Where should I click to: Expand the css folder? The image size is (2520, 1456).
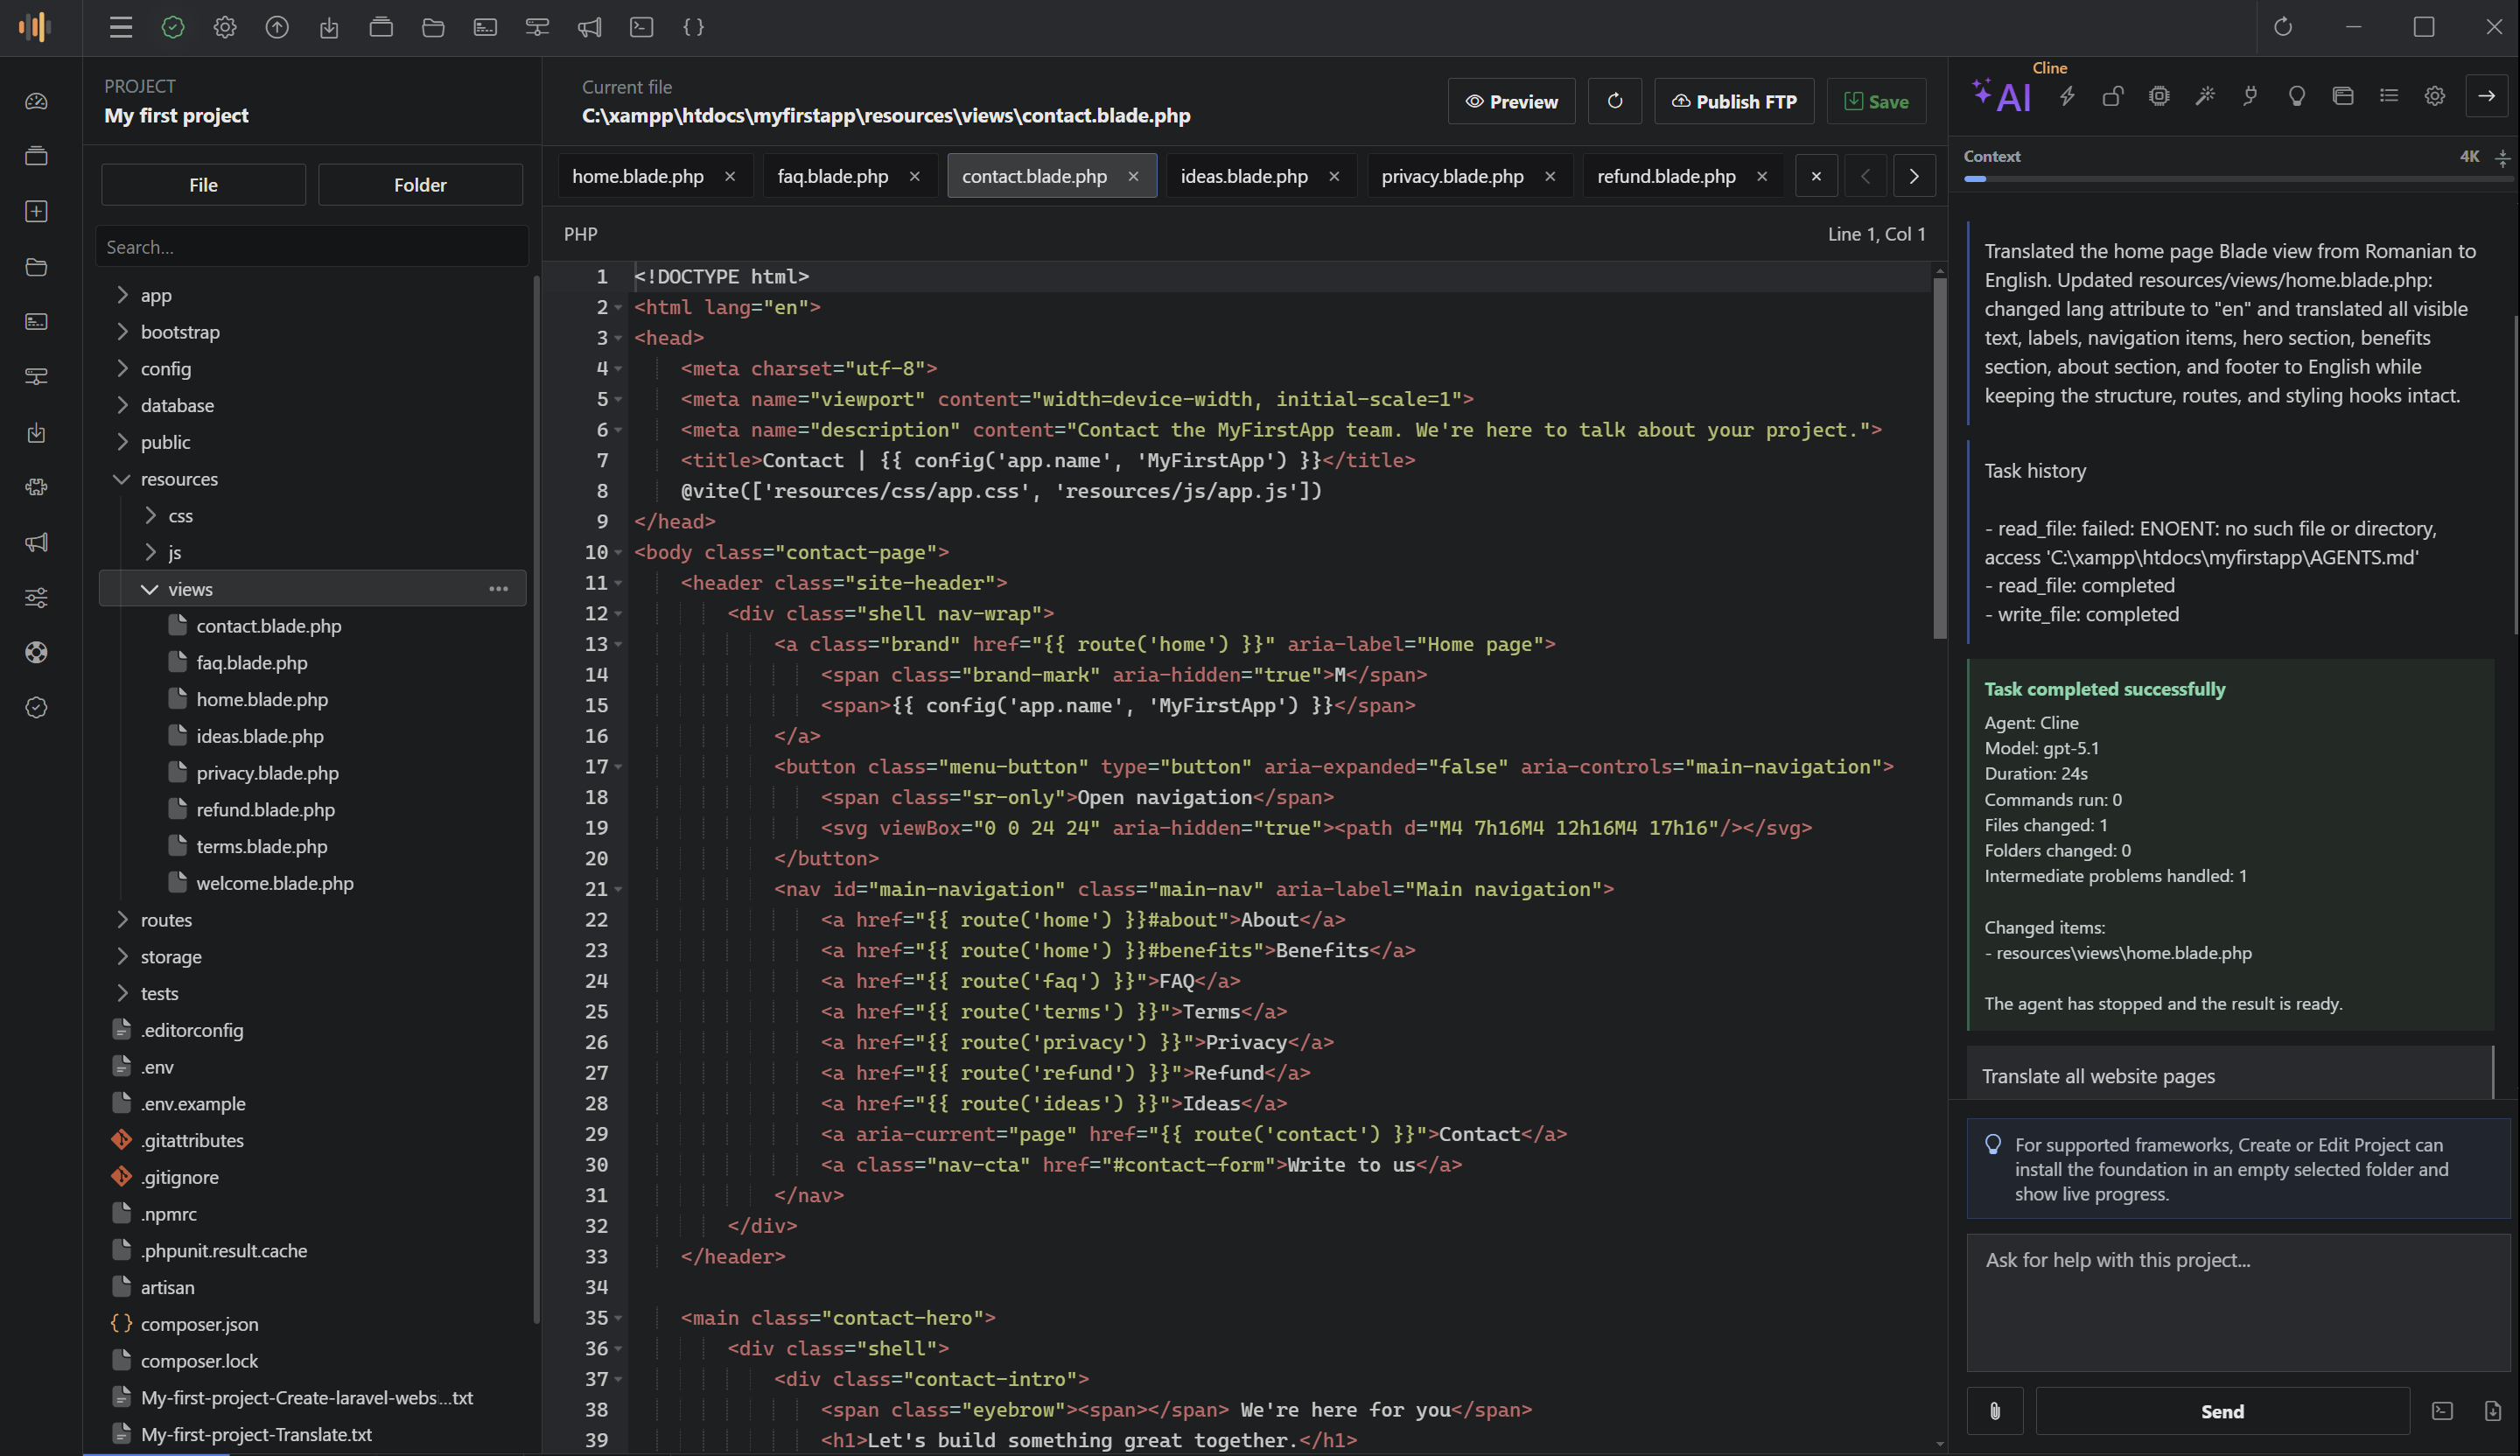point(150,515)
